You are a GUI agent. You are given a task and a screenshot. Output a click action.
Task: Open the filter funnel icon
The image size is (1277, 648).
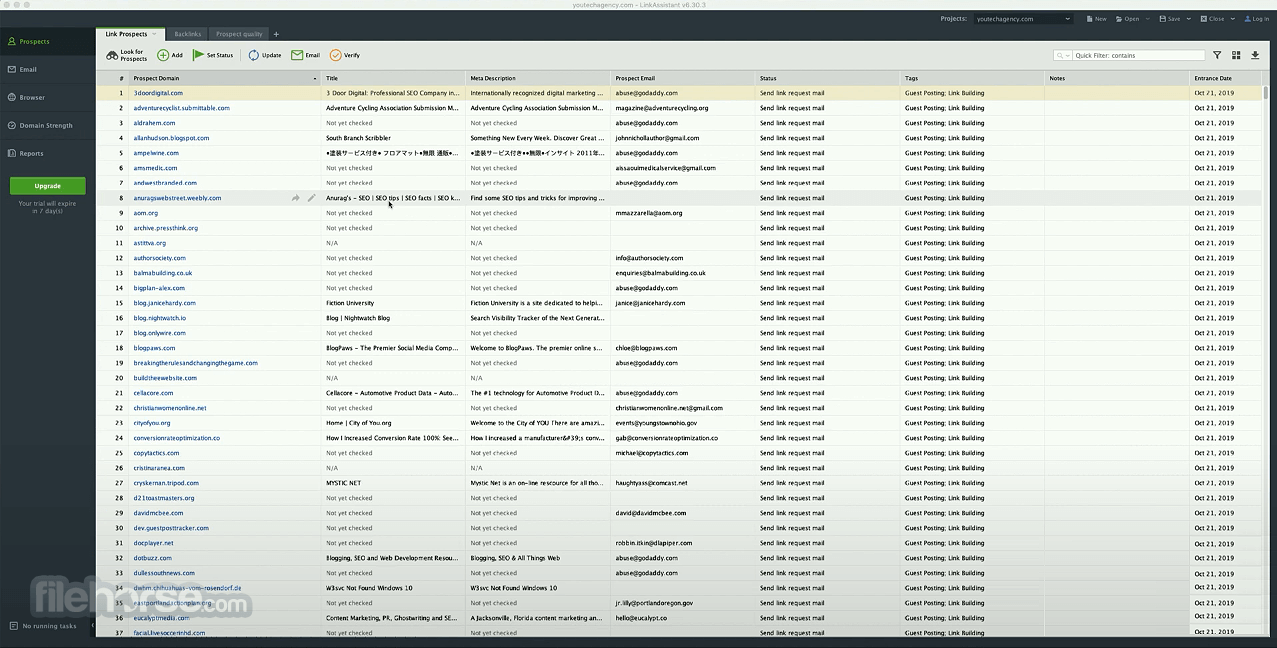point(1217,56)
